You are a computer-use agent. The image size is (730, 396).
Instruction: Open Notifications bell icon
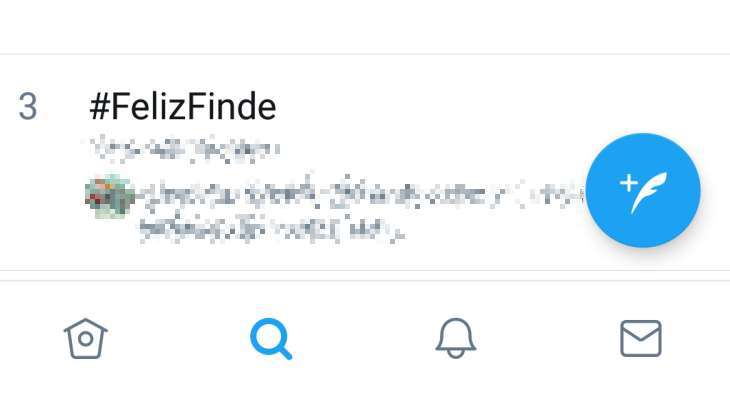[455, 338]
